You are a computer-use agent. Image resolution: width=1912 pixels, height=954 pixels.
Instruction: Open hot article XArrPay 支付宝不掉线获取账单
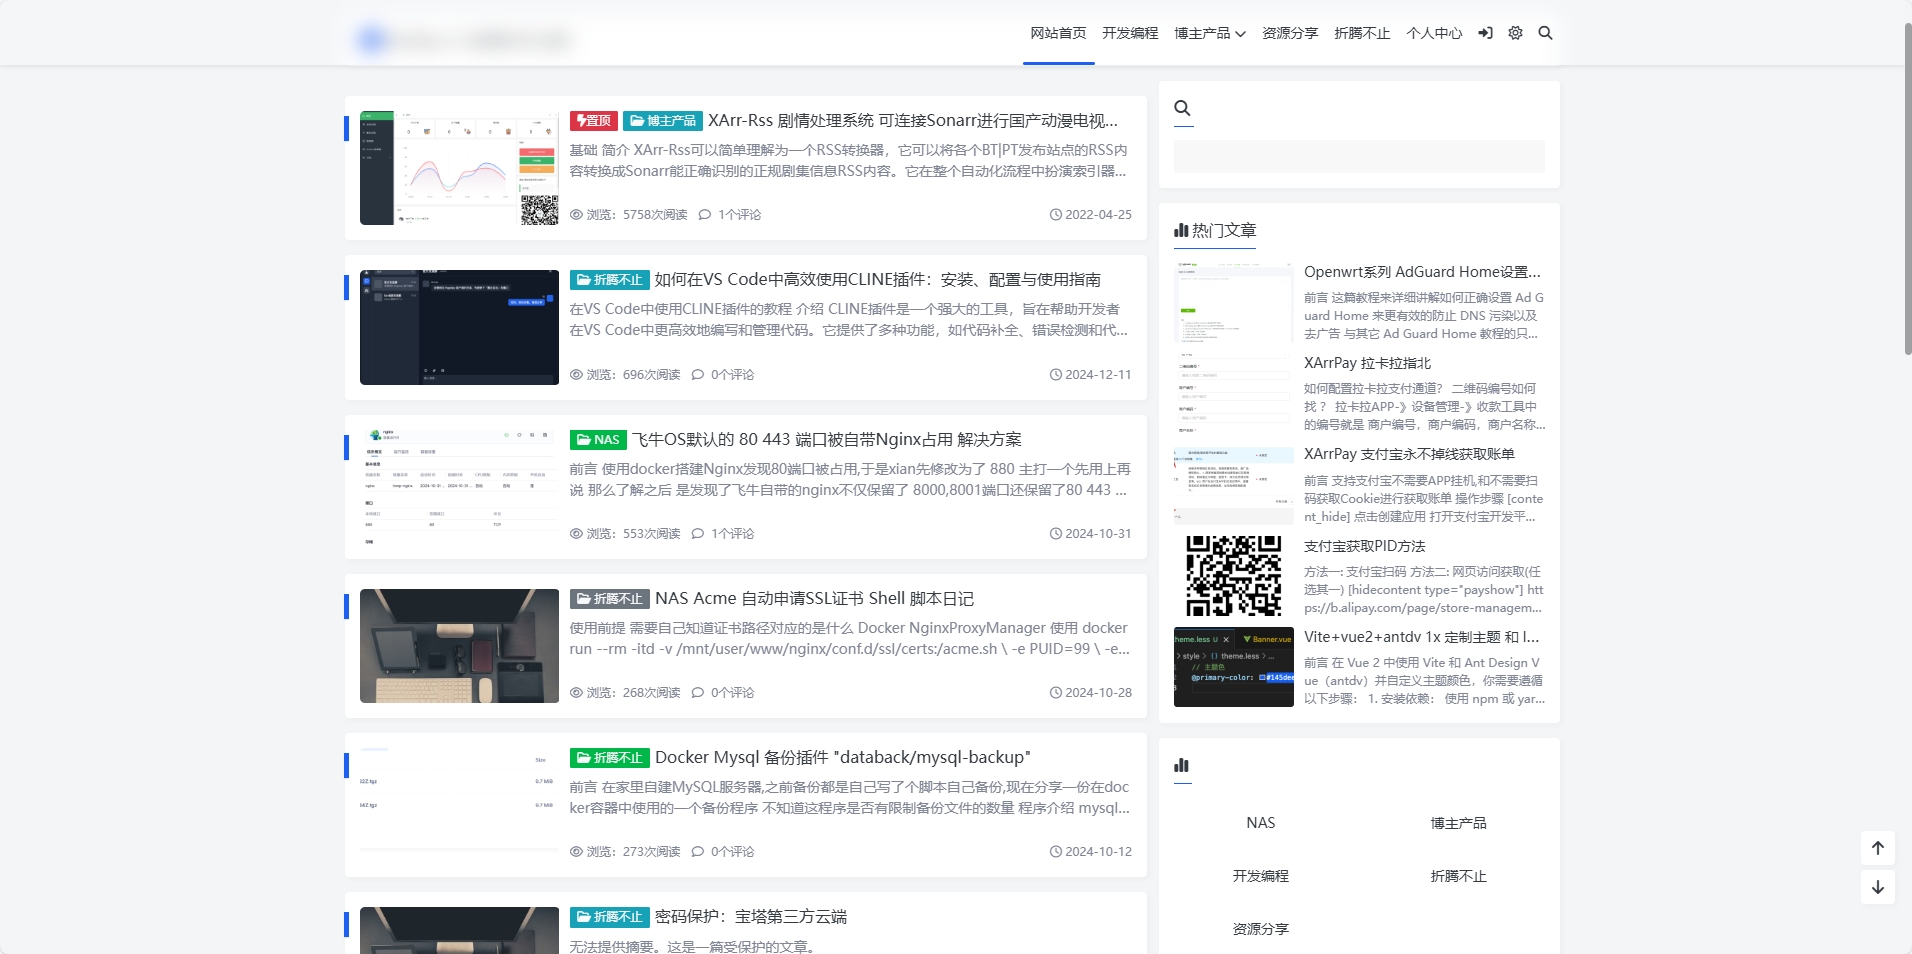pyautogui.click(x=1409, y=454)
